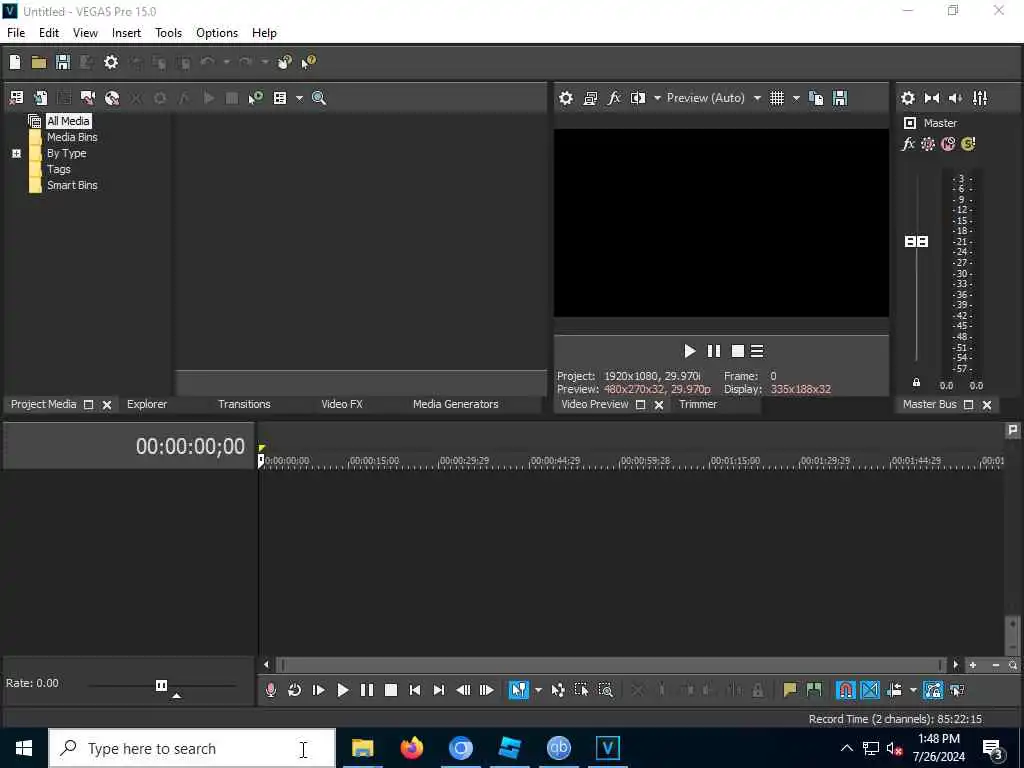This screenshot has height=768, width=1024.
Task: Open the Media Generators tab
Action: (455, 404)
